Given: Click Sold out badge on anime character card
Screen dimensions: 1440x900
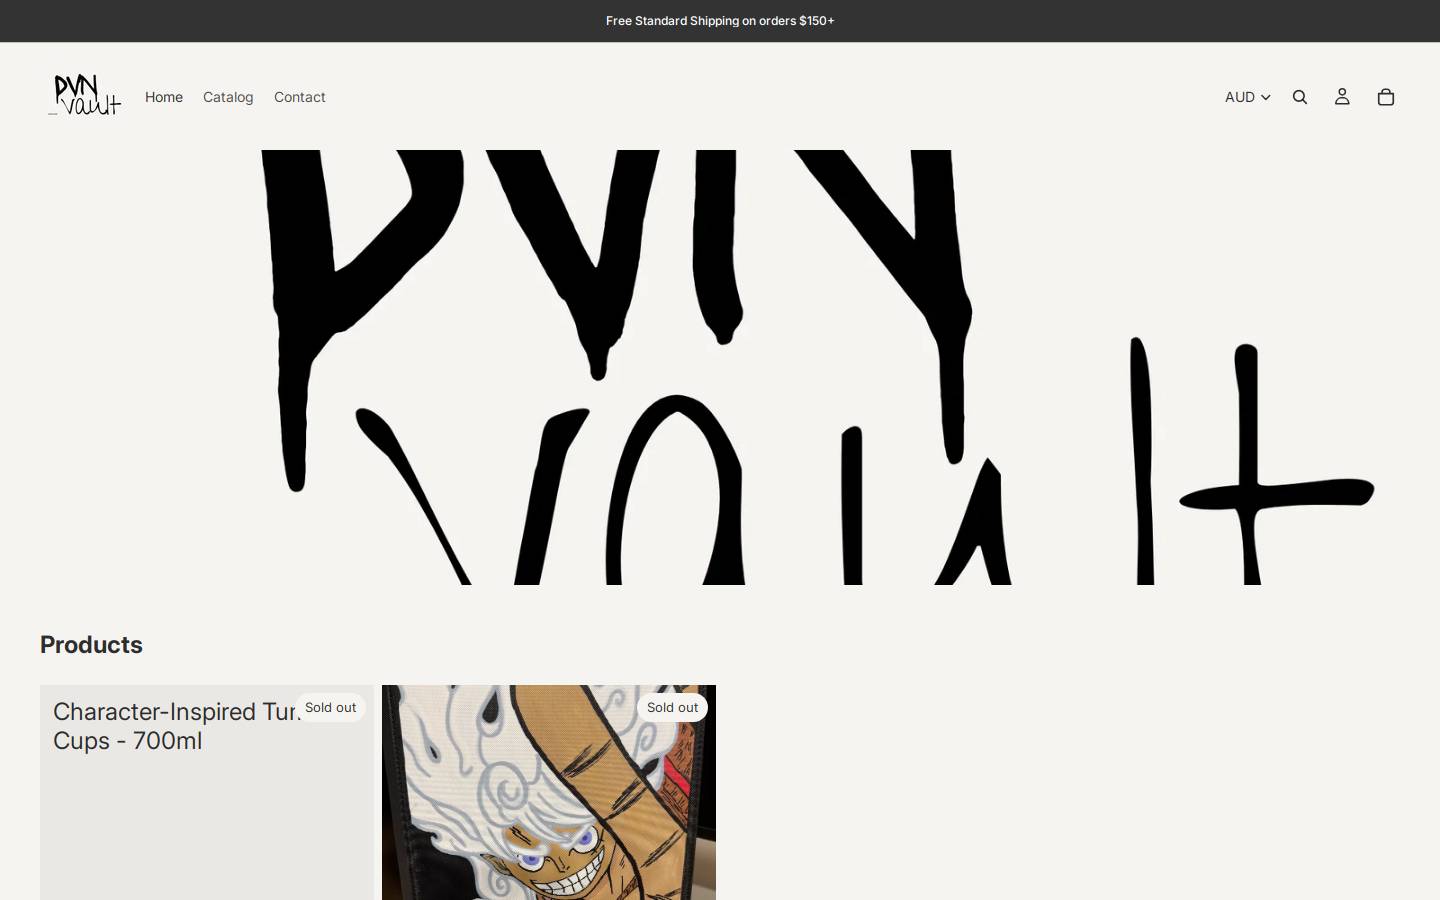Looking at the screenshot, I should 672,707.
